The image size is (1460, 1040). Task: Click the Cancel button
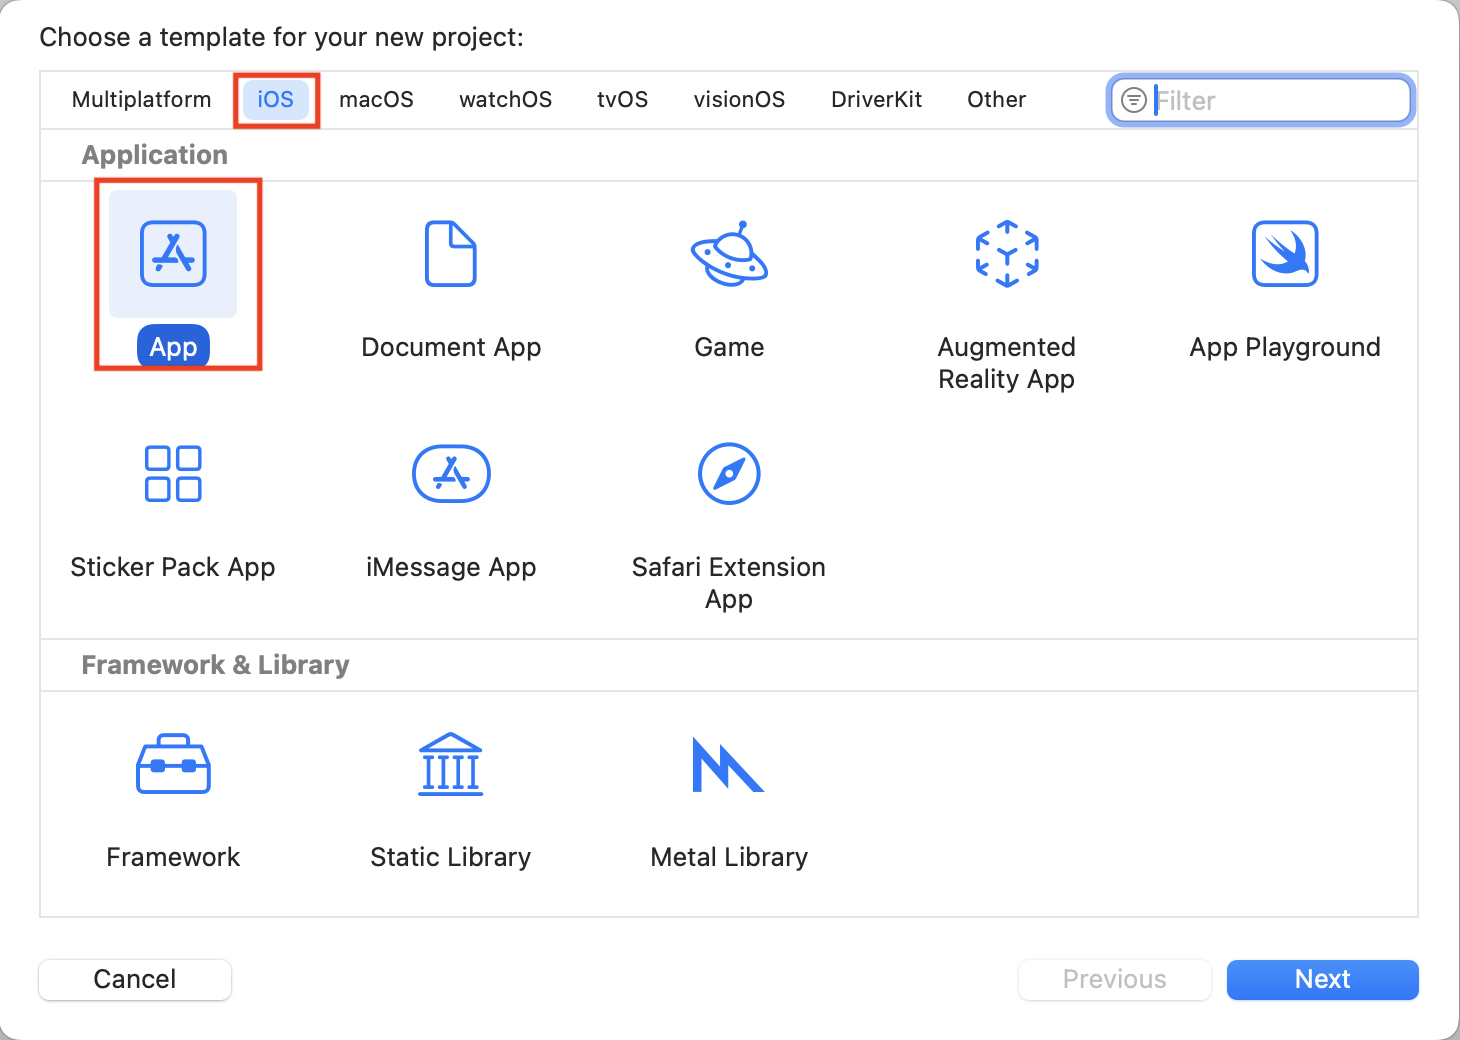tap(135, 979)
